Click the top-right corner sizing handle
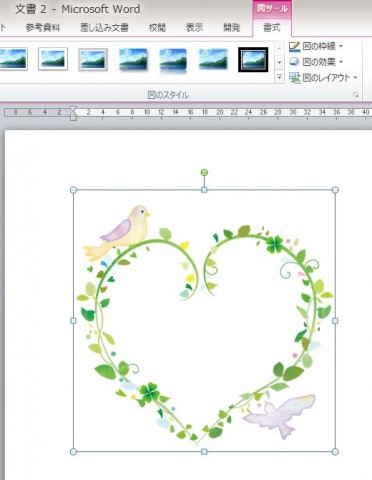 [x=335, y=190]
